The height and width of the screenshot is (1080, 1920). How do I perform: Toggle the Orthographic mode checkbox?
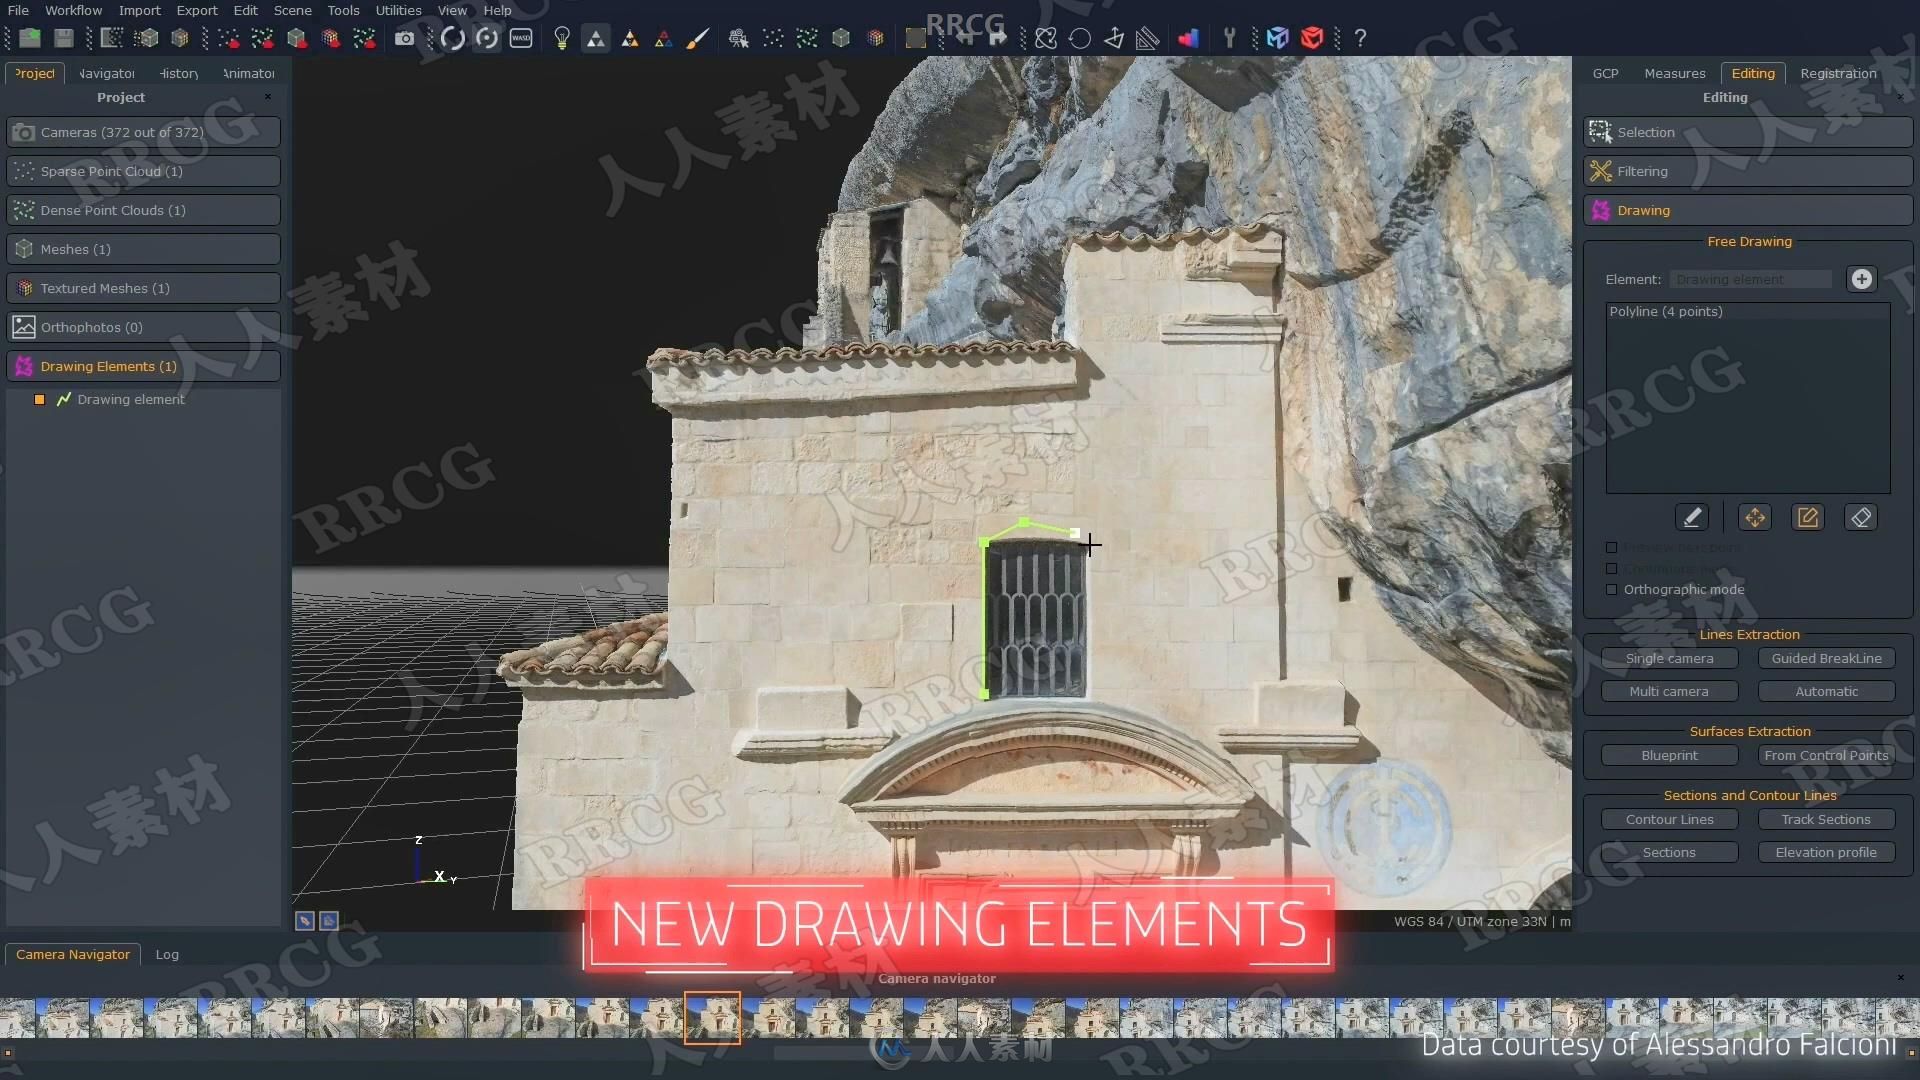coord(1610,589)
